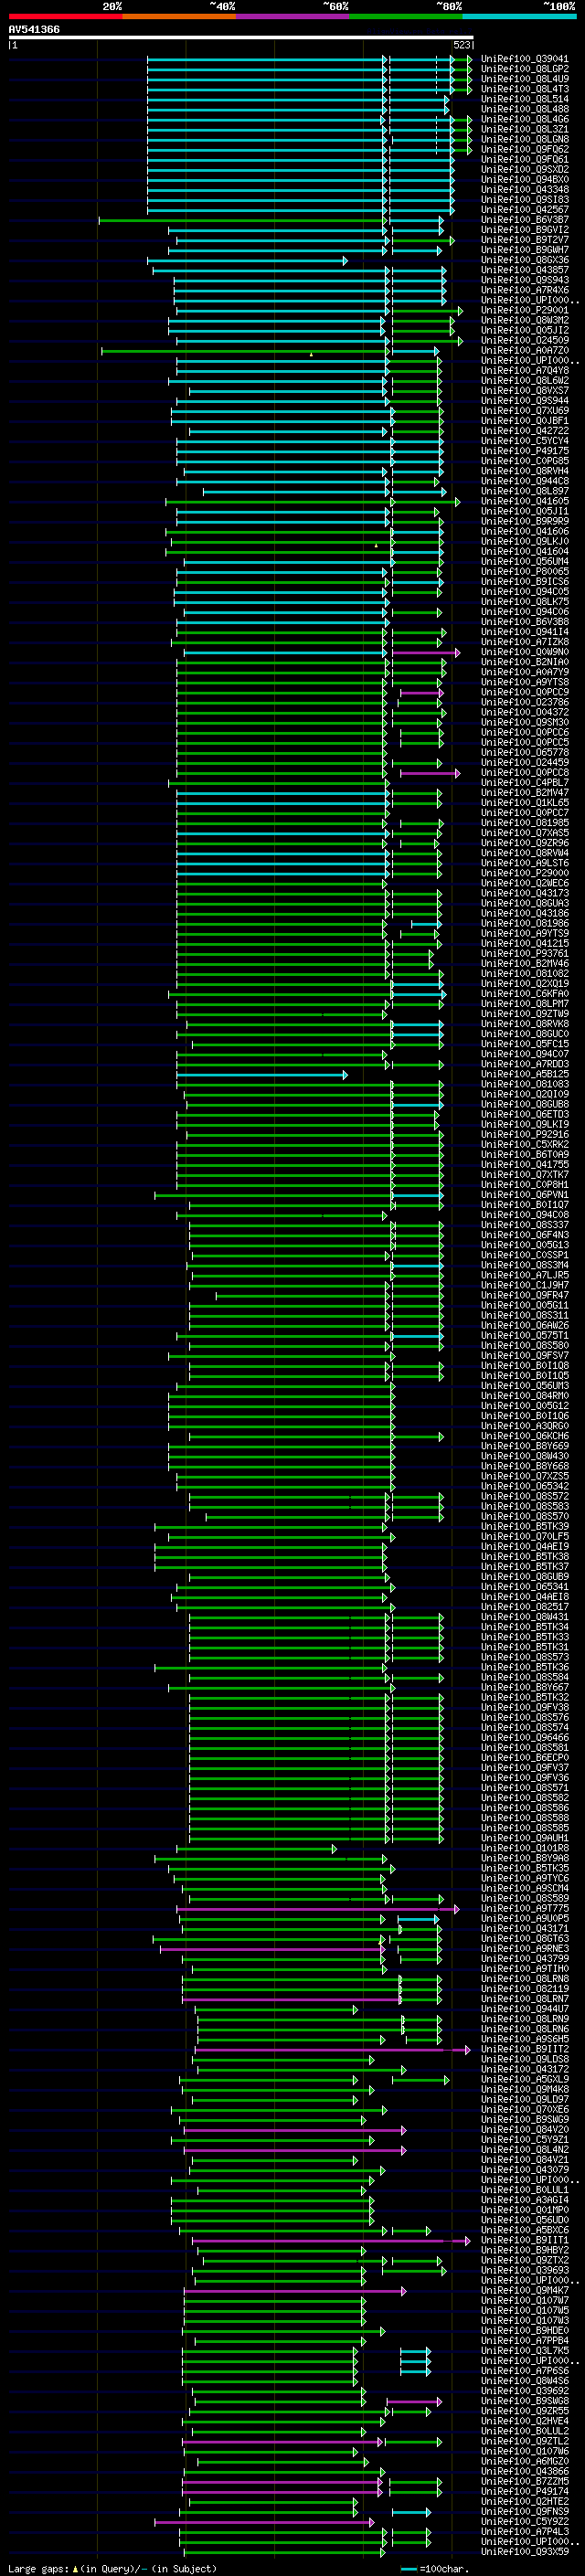The height and width of the screenshot is (2576, 585).
Task: Click hit label UniRef100_A9U0P5
Action: 525,1919
